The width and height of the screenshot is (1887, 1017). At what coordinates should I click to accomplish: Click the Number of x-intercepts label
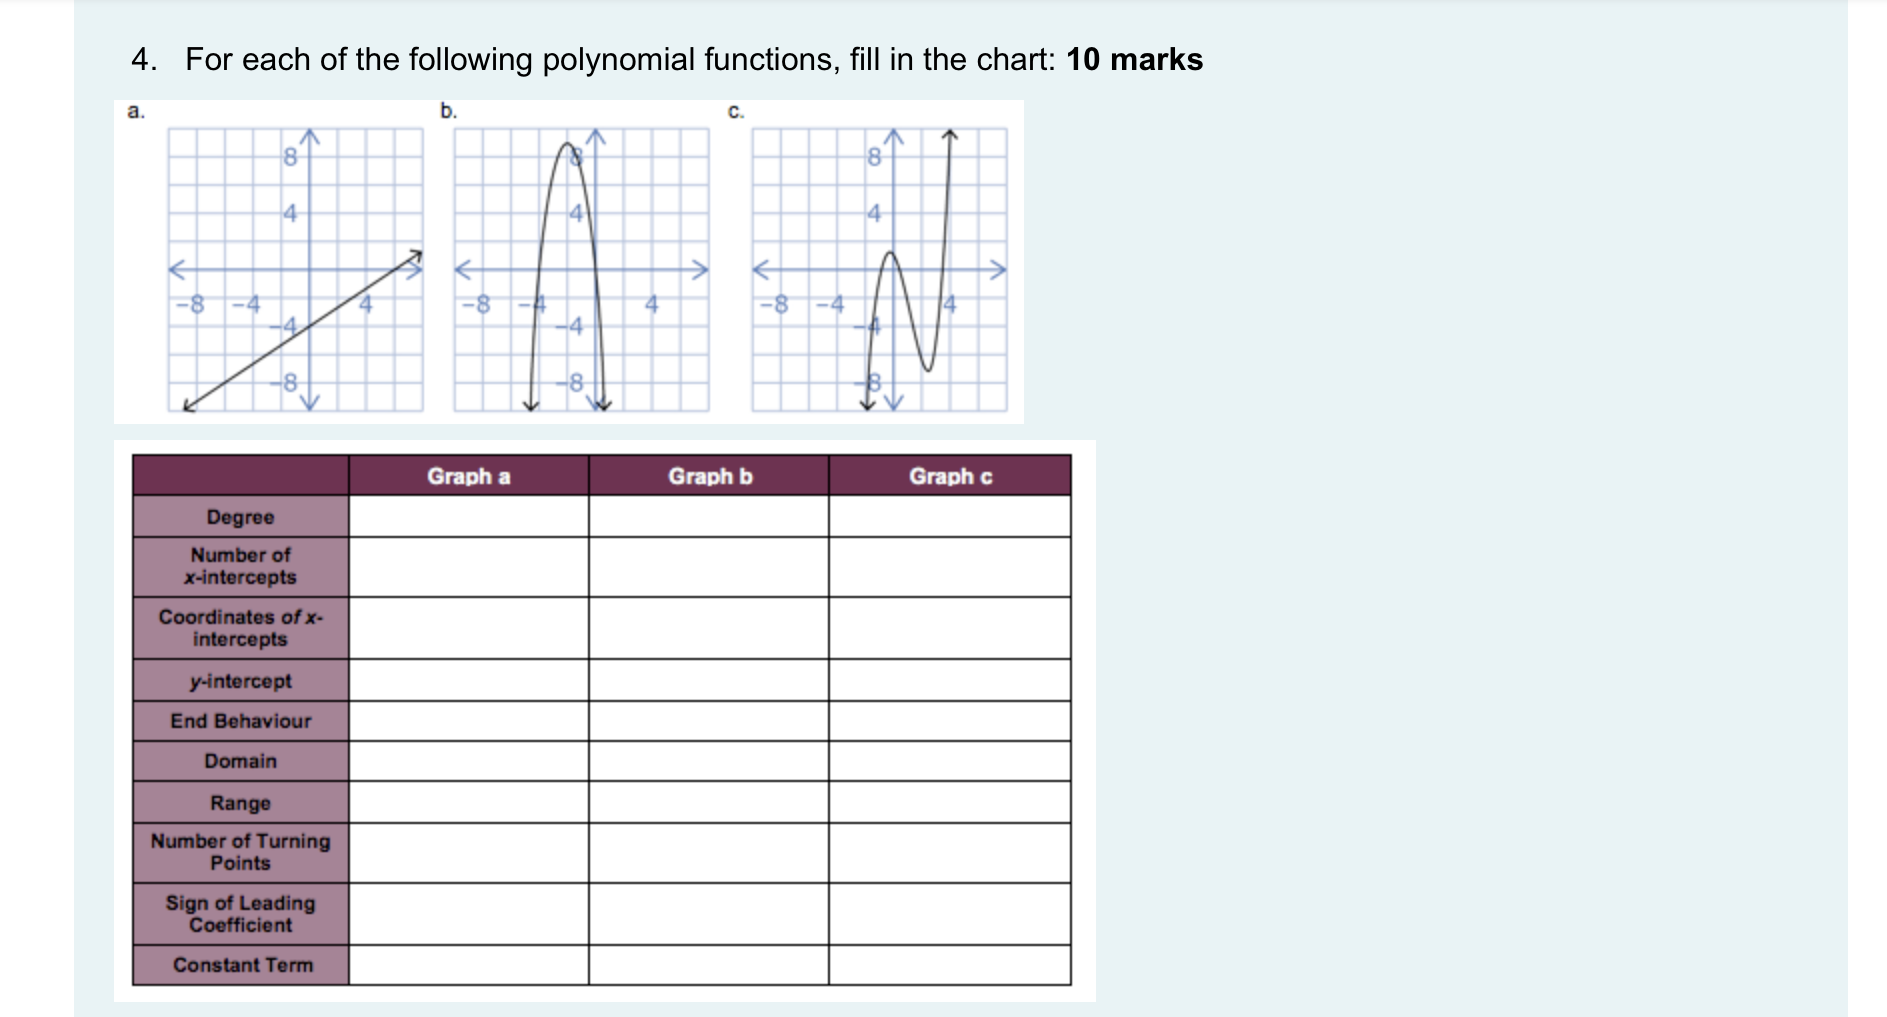[x=240, y=566]
